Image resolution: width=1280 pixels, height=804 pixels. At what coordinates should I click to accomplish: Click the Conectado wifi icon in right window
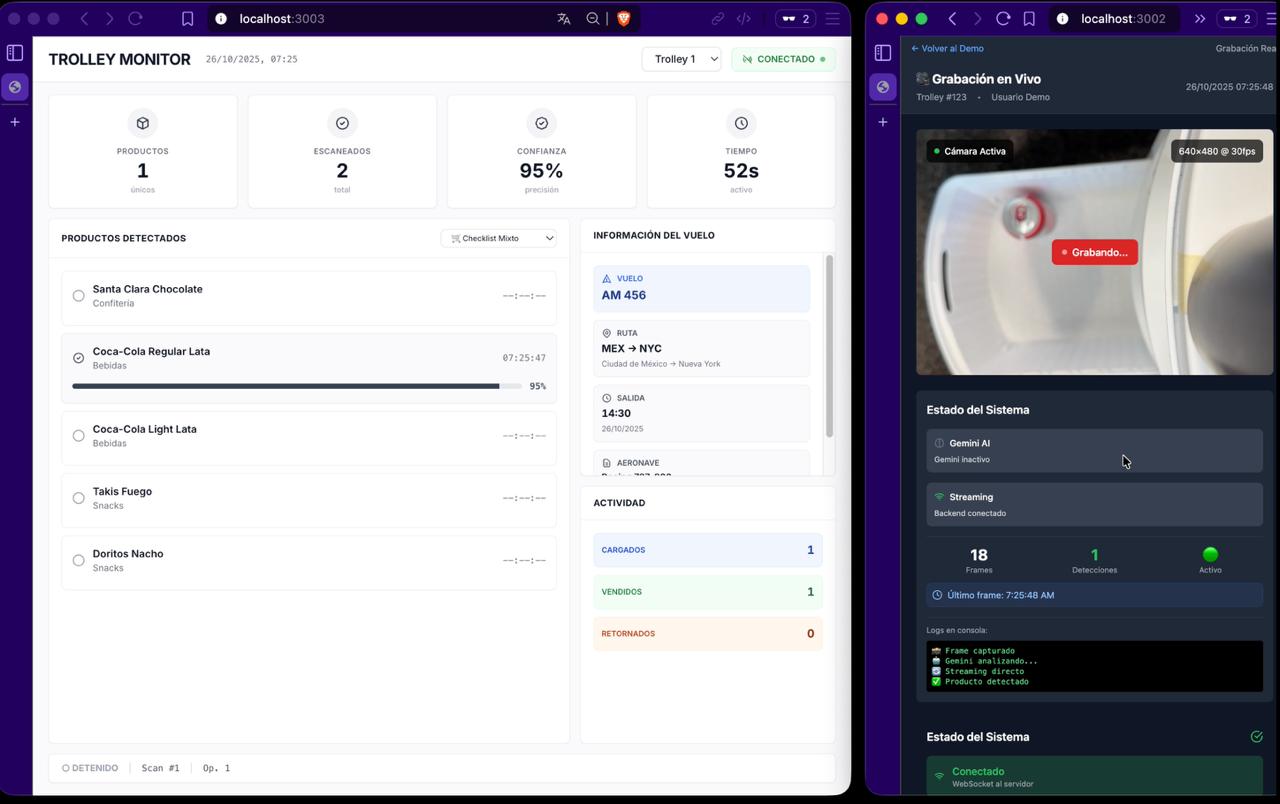tap(939, 776)
